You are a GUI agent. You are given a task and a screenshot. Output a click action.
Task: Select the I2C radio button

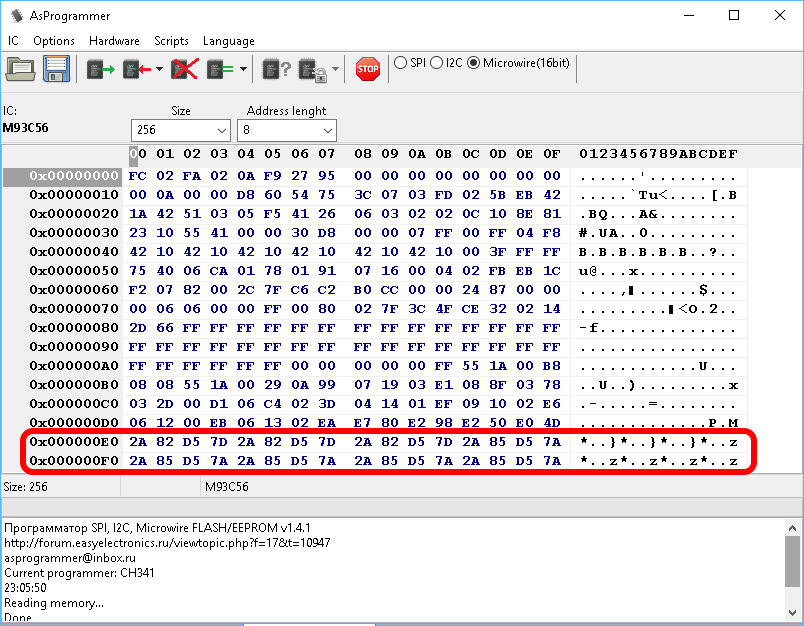tap(437, 62)
